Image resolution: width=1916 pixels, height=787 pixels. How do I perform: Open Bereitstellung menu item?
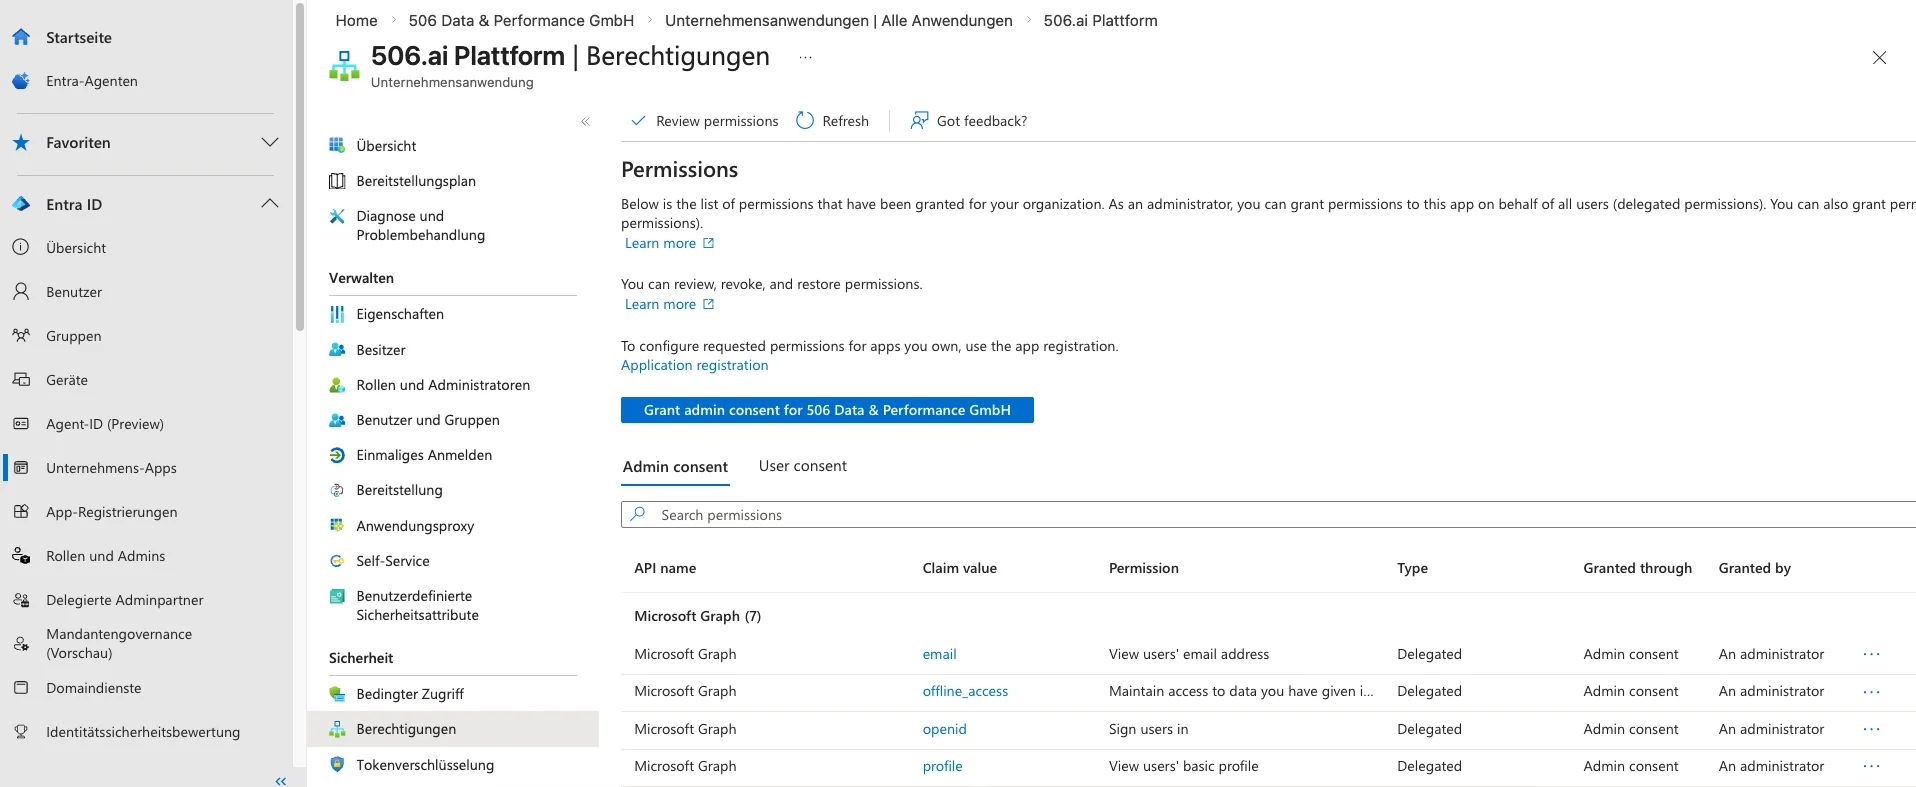point(399,490)
